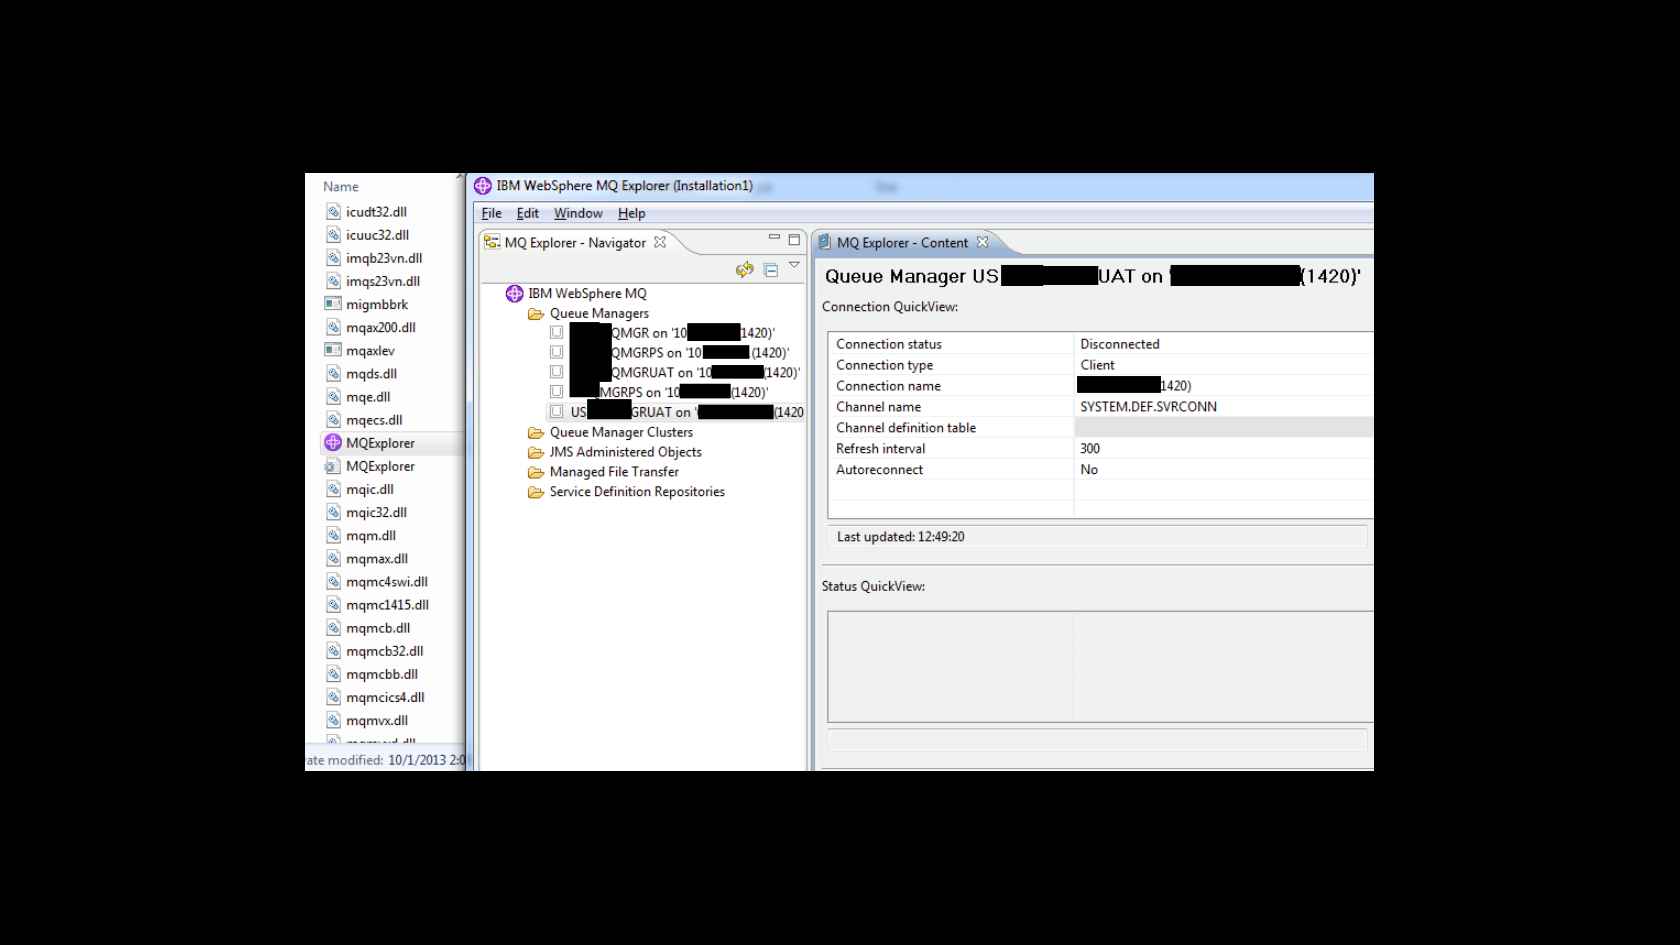Viewport: 1680px width, 945px height.
Task: Close the MQ Explorer - Content tab
Action: tap(982, 242)
